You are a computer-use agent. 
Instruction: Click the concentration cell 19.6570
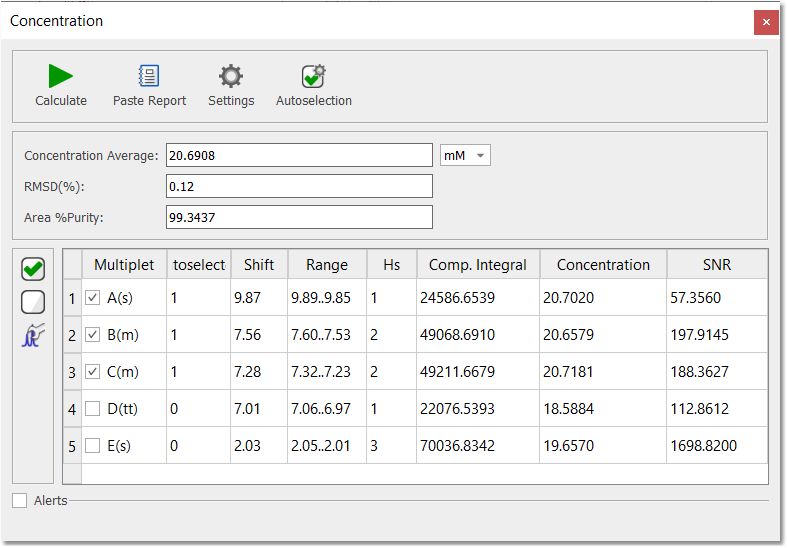[603, 446]
